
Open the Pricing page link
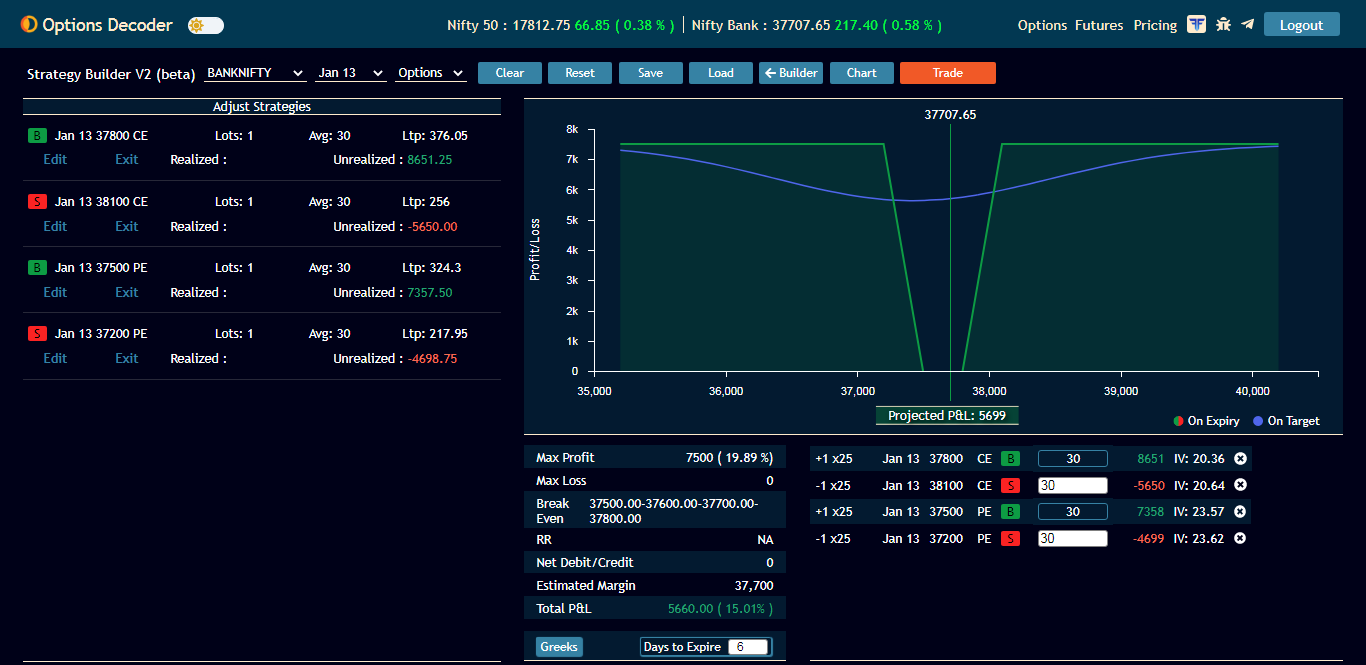point(1155,25)
